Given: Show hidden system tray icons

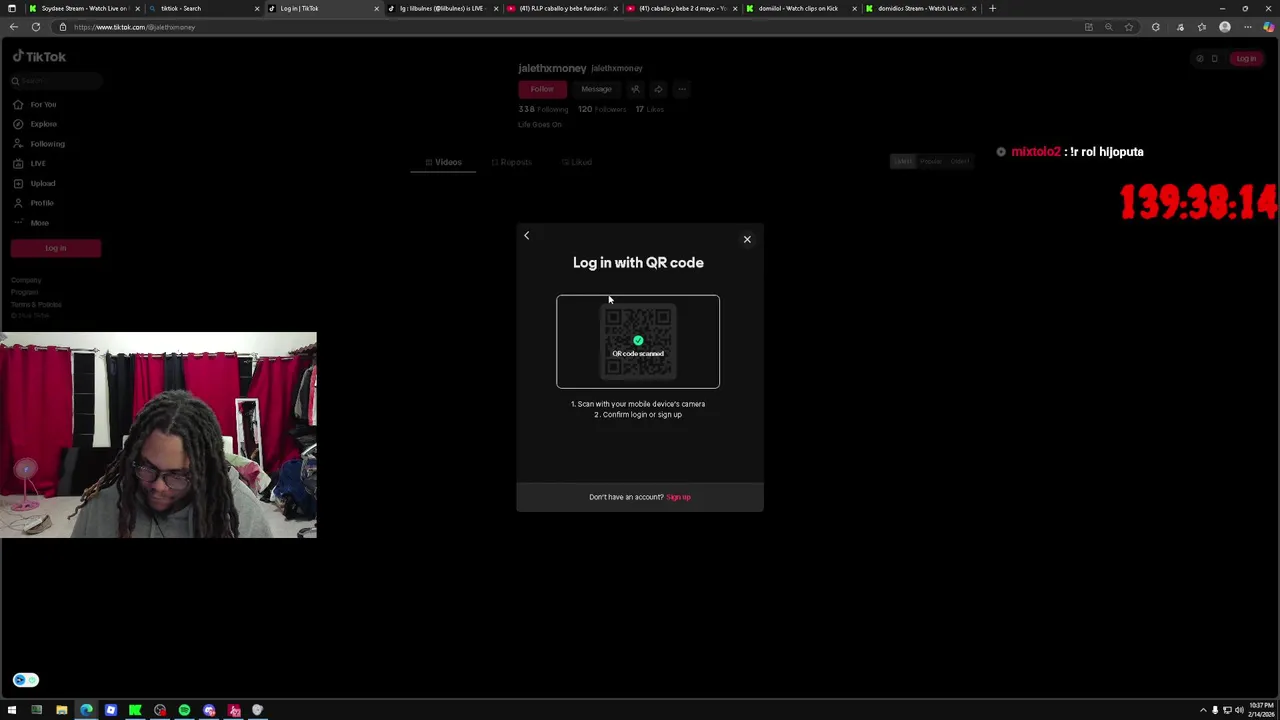Looking at the screenshot, I should pyautogui.click(x=1203, y=710).
